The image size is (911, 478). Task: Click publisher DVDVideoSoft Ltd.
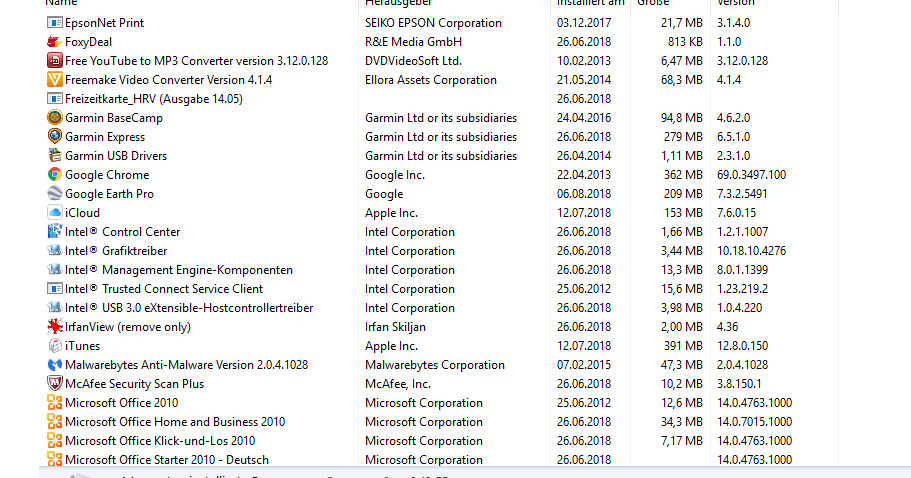[414, 60]
